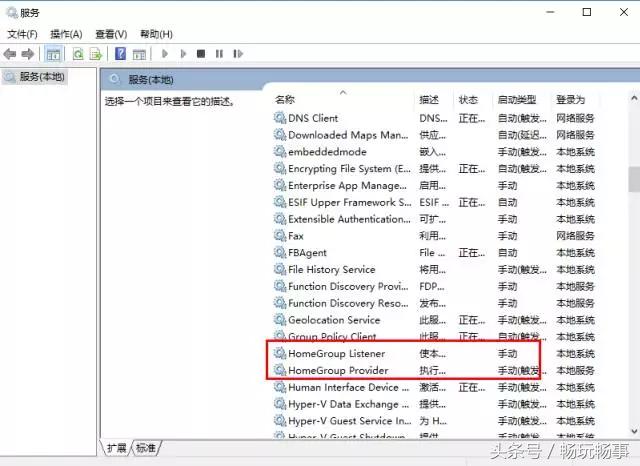This screenshot has width=640, height=466.
Task: Click the scroll-down arrow of the services list
Action: (634, 431)
